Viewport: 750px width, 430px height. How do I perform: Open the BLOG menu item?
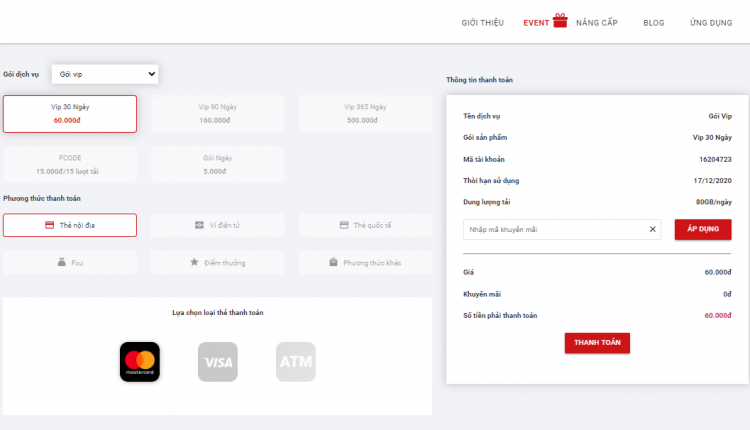(x=653, y=23)
